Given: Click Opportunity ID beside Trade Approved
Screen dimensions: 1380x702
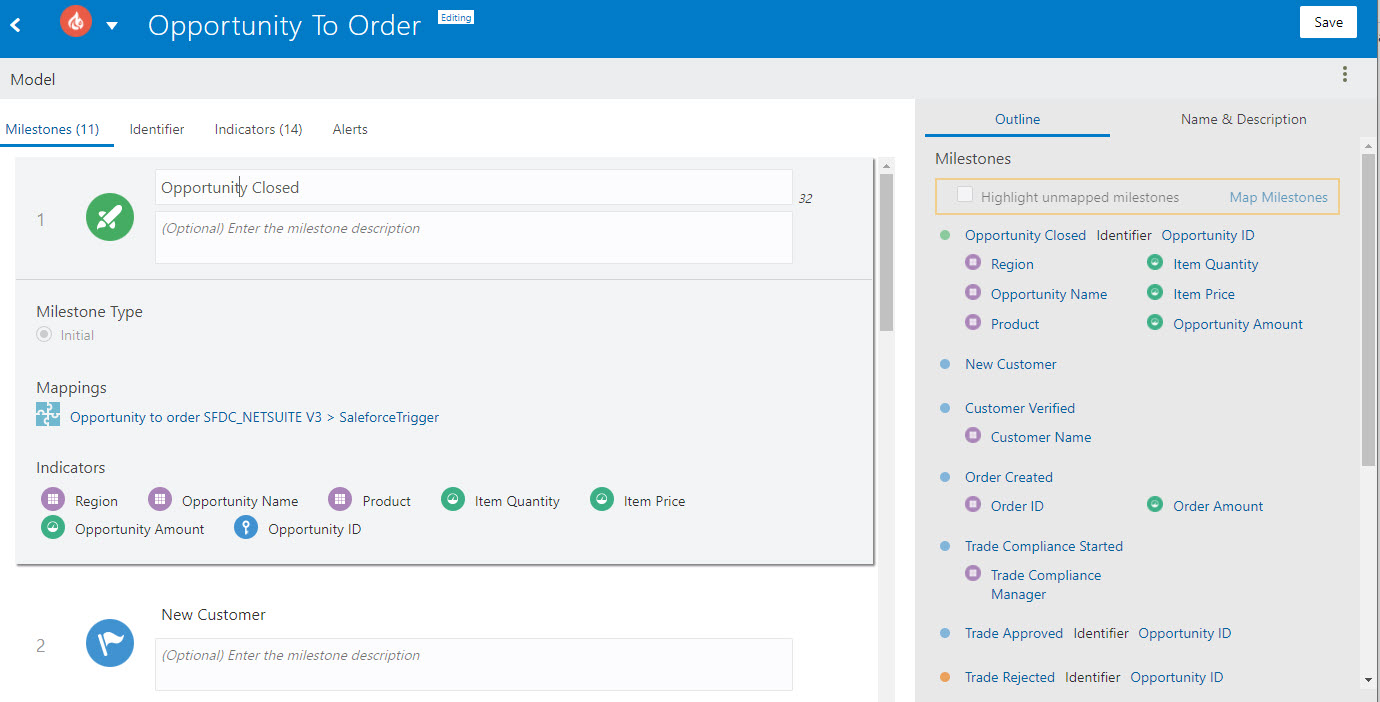Looking at the screenshot, I should [1185, 633].
